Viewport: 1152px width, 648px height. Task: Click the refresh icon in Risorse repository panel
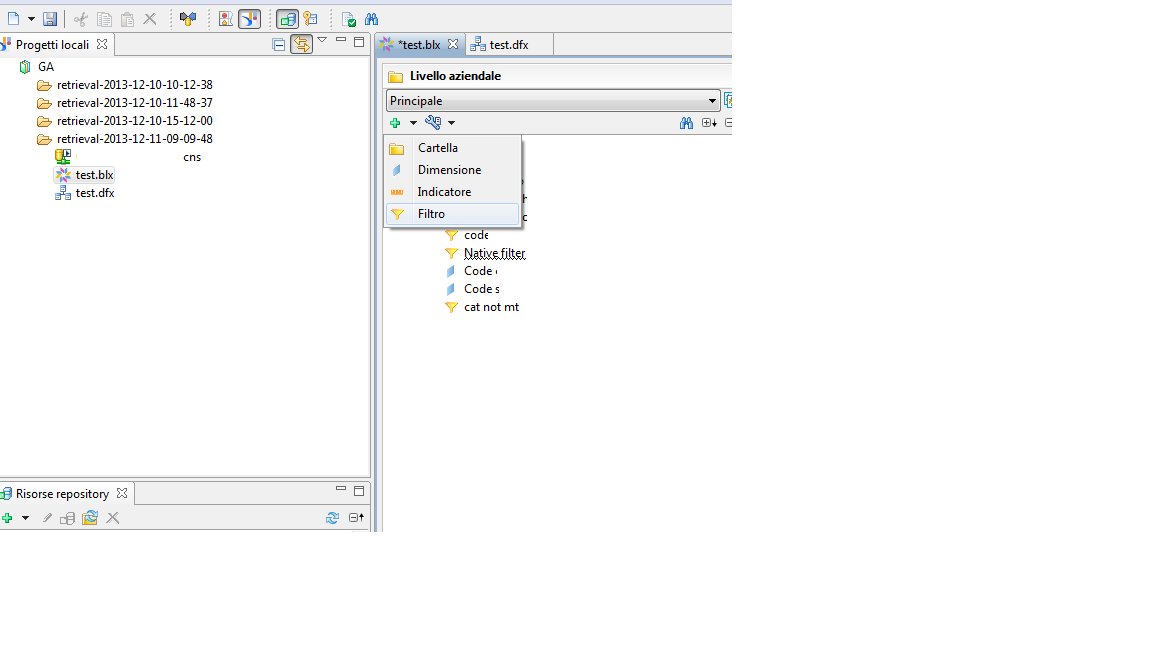coord(333,517)
